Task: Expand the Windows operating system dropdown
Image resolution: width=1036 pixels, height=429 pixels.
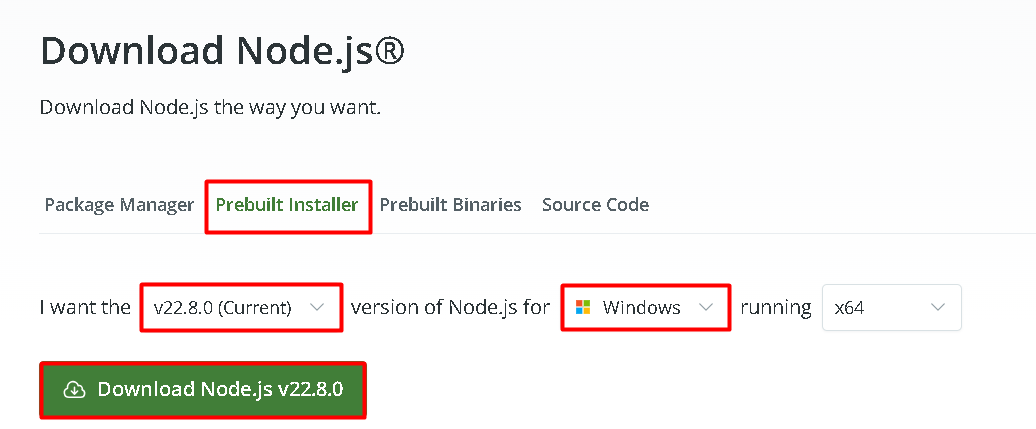Action: pyautogui.click(x=645, y=308)
